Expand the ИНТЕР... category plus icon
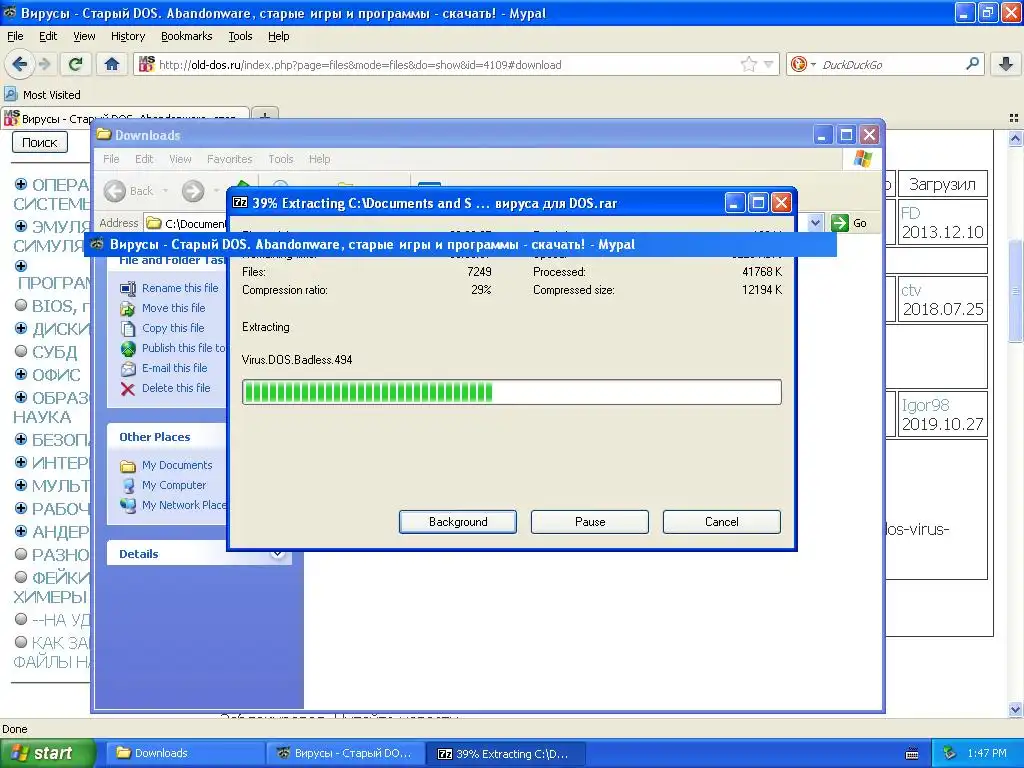Viewport: 1024px width, 768px height. click(x=21, y=462)
